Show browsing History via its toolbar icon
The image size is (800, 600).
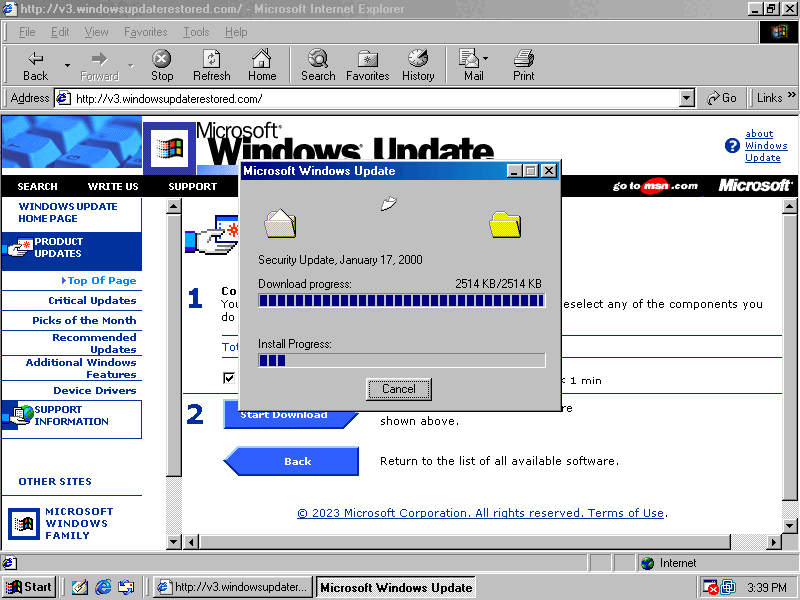click(417, 64)
